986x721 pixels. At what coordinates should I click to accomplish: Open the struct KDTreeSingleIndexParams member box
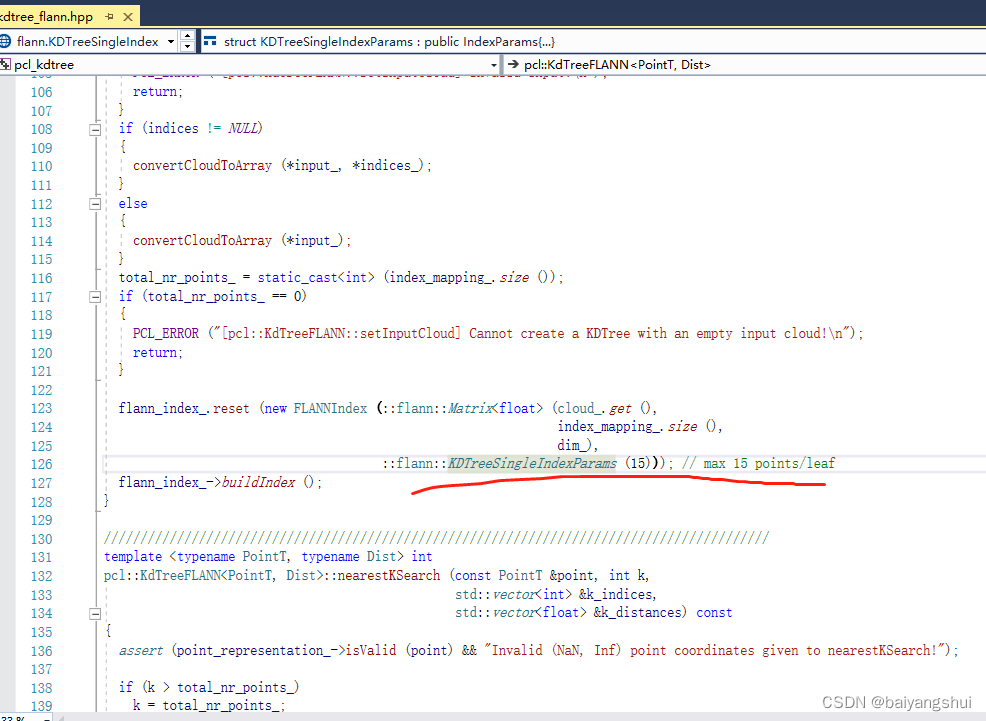click(x=592, y=41)
